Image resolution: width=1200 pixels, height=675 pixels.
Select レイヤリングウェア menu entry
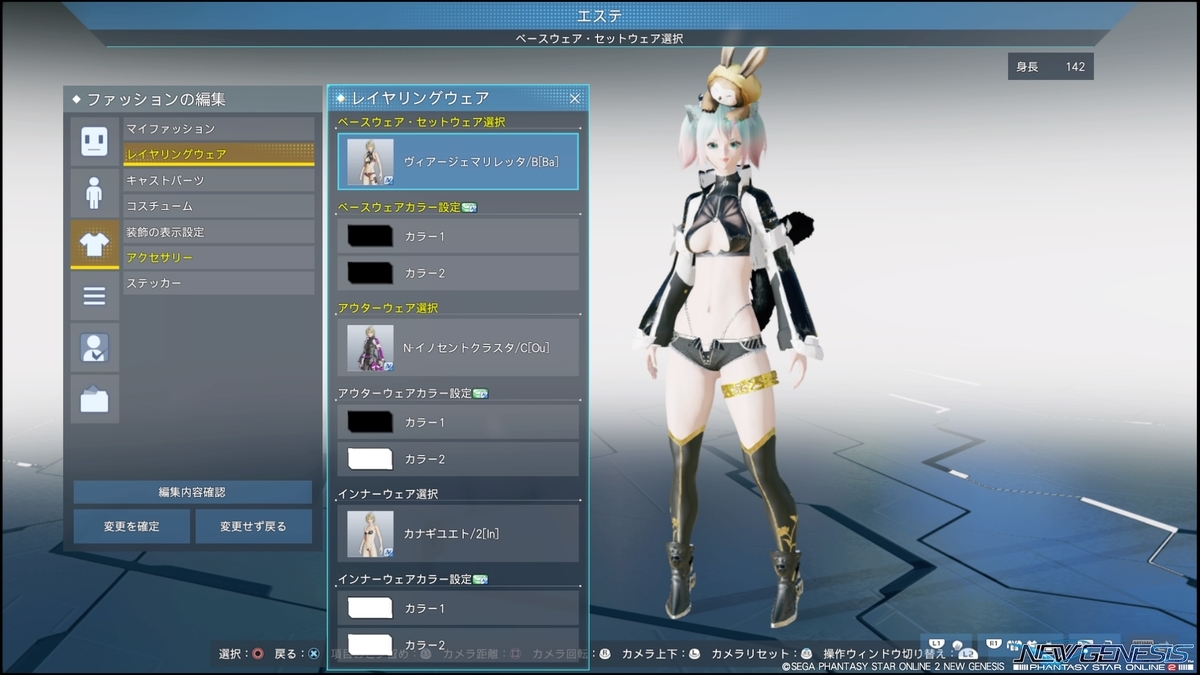[219, 154]
